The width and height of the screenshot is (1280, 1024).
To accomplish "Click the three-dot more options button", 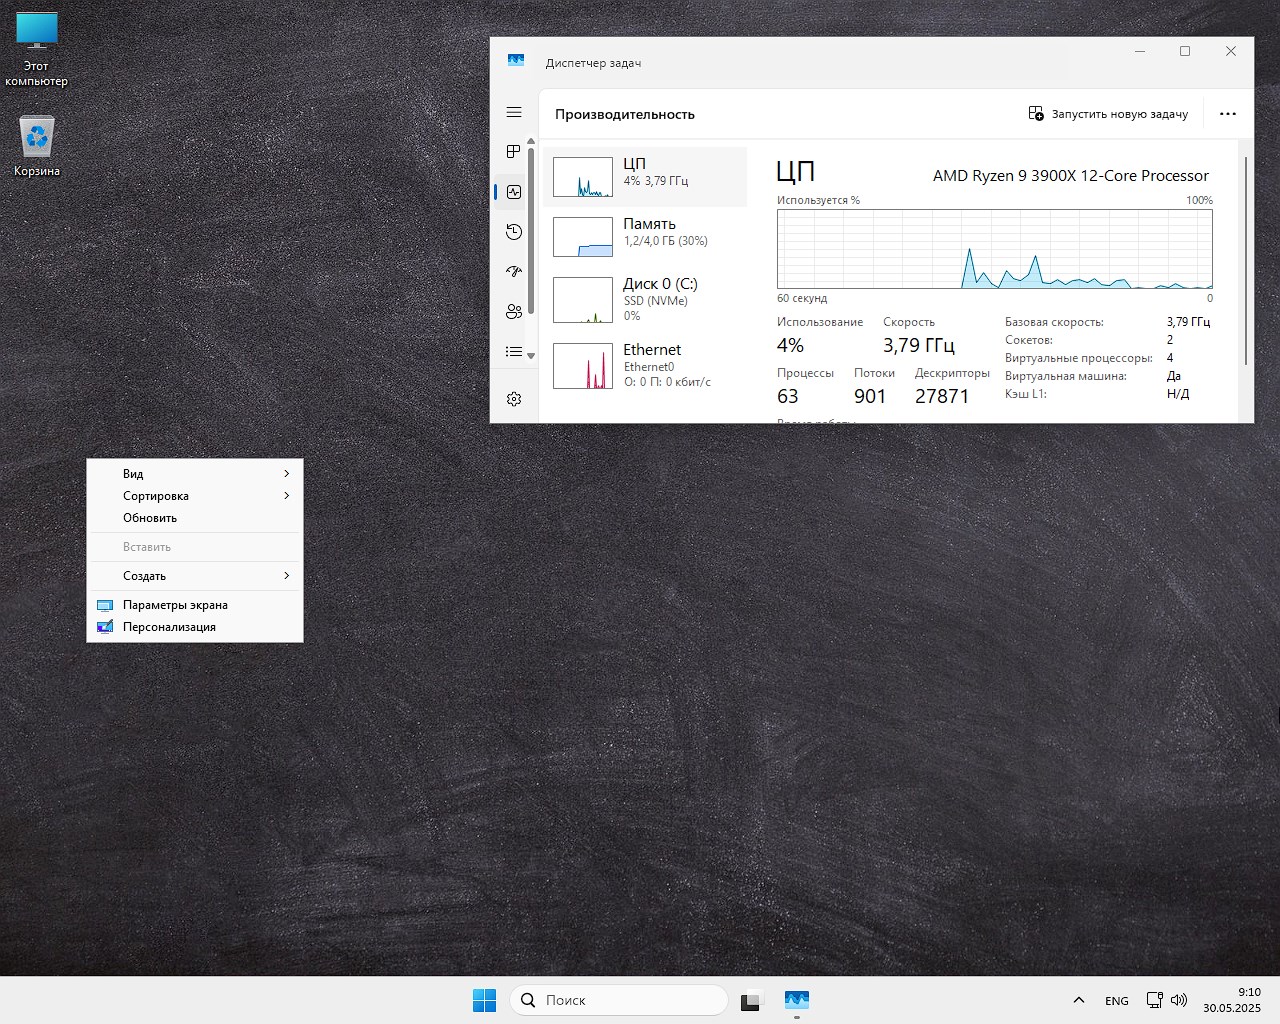I will [x=1228, y=114].
